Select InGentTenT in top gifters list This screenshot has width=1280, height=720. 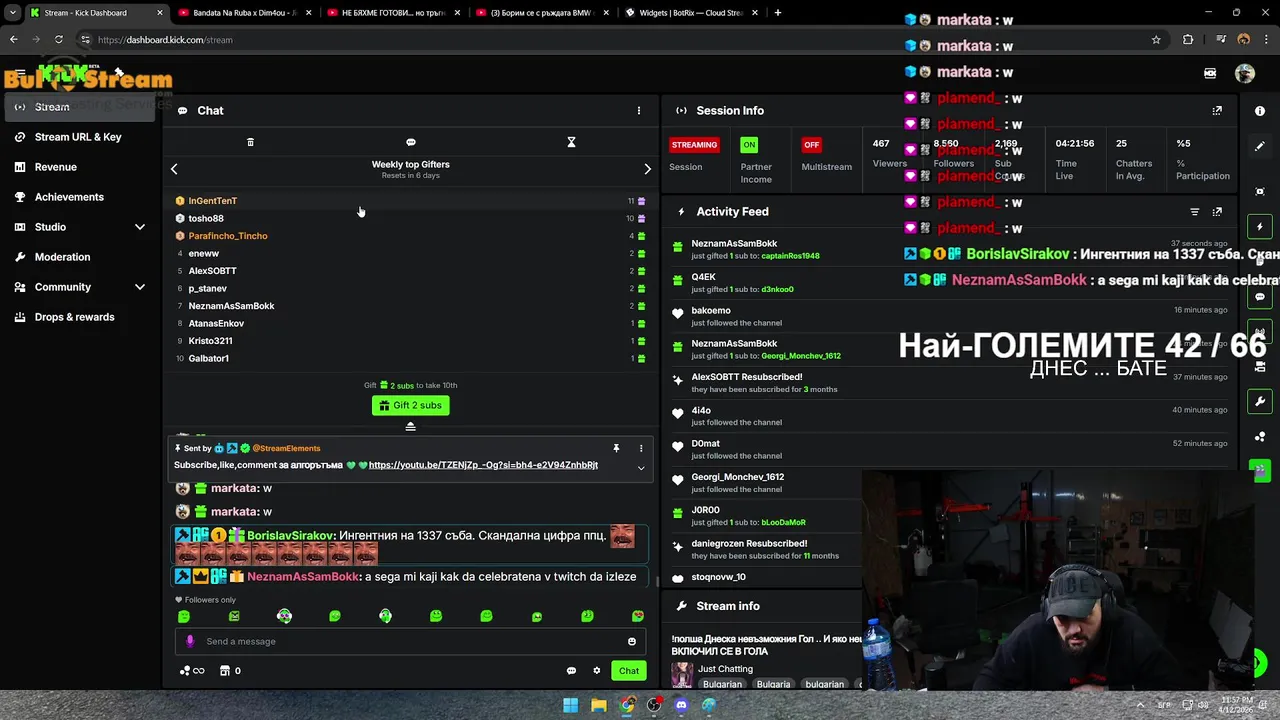tap(212, 201)
